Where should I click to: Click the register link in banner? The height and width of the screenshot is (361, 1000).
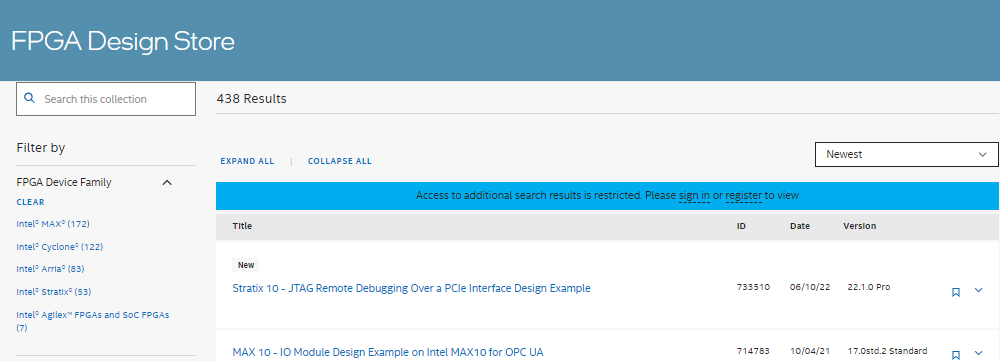744,196
